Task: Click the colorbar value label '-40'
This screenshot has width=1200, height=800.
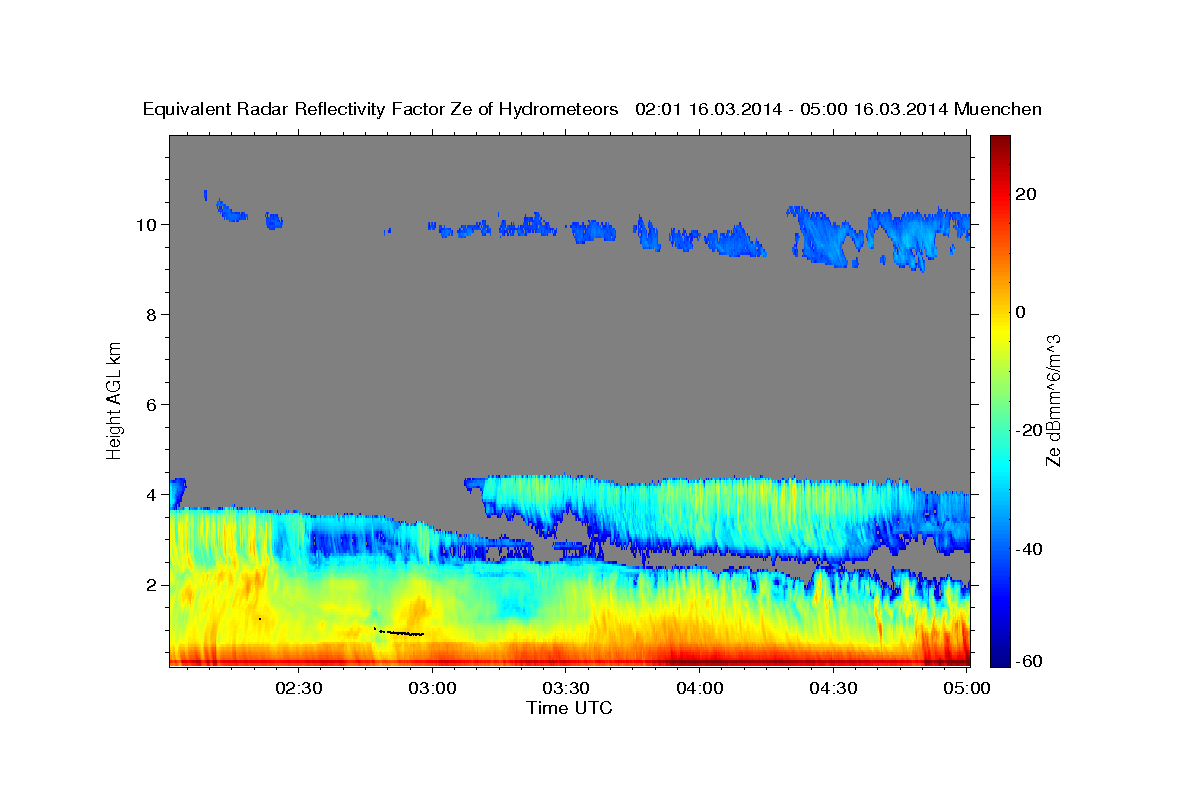Action: click(x=1027, y=548)
